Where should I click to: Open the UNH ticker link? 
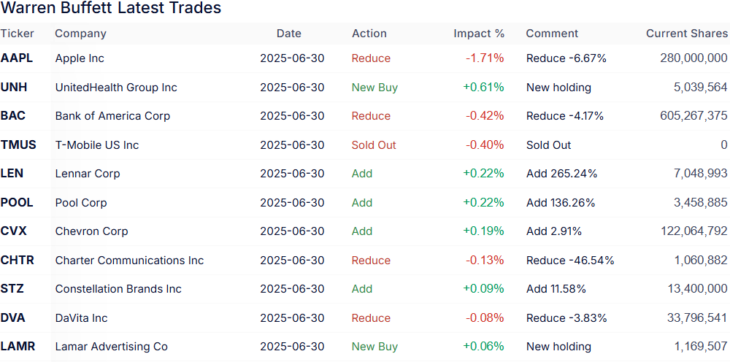[x=14, y=87]
